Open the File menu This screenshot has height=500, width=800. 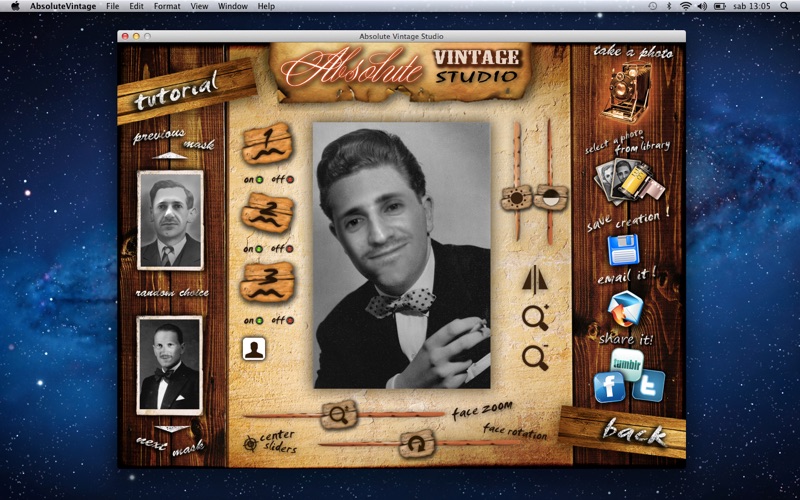tap(112, 6)
